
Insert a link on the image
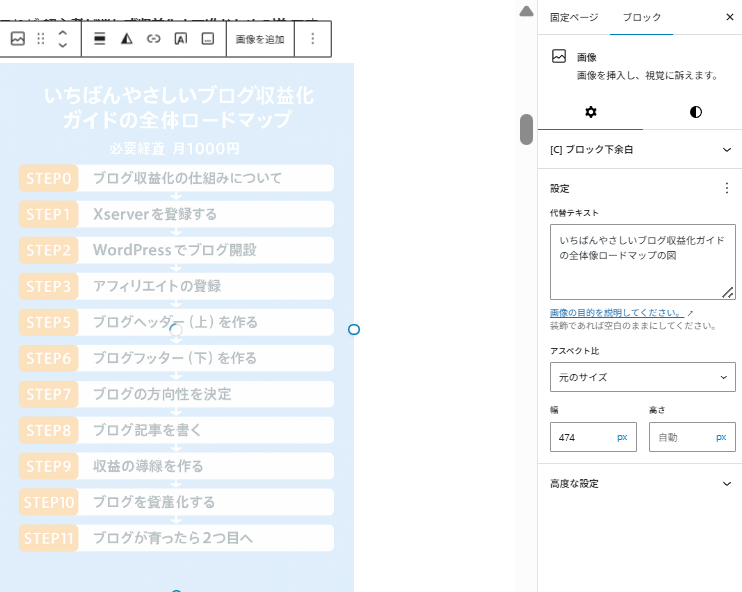coord(154,39)
